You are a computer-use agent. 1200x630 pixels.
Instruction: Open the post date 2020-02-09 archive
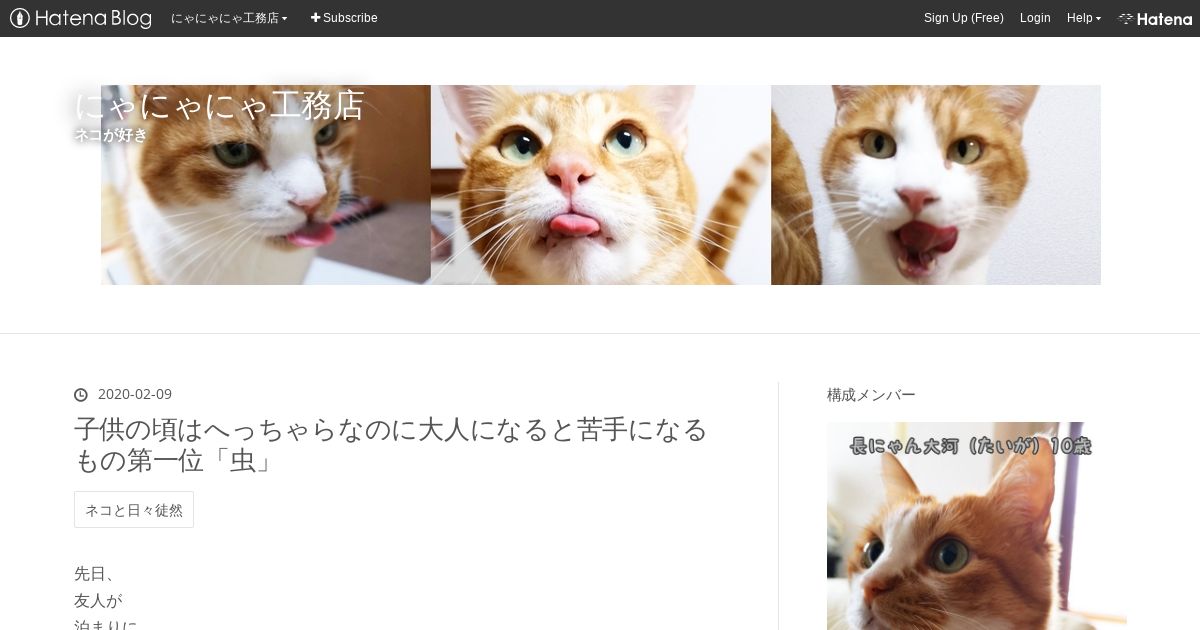(x=135, y=394)
